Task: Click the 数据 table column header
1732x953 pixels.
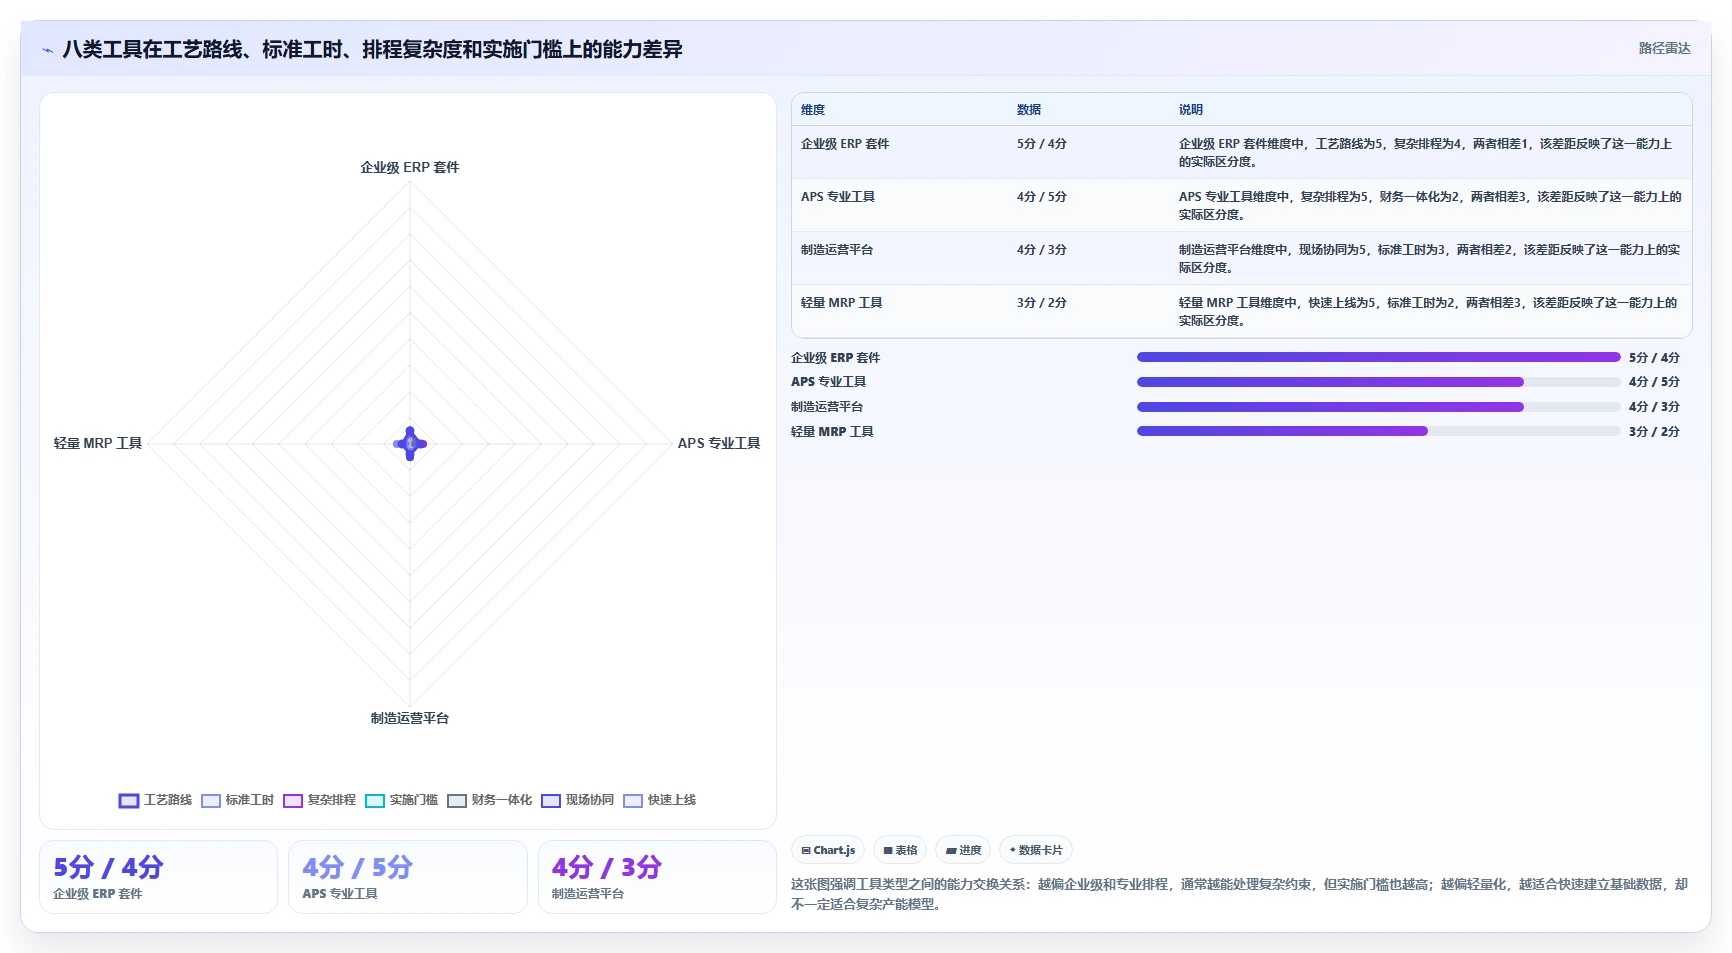Action: (x=1029, y=110)
